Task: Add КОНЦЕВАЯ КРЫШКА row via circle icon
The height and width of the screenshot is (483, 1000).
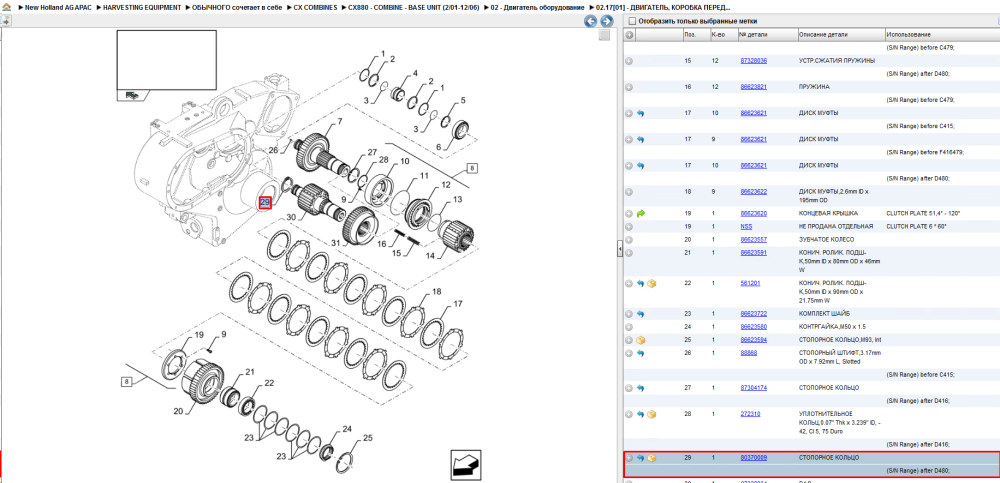Action: pyautogui.click(x=629, y=214)
